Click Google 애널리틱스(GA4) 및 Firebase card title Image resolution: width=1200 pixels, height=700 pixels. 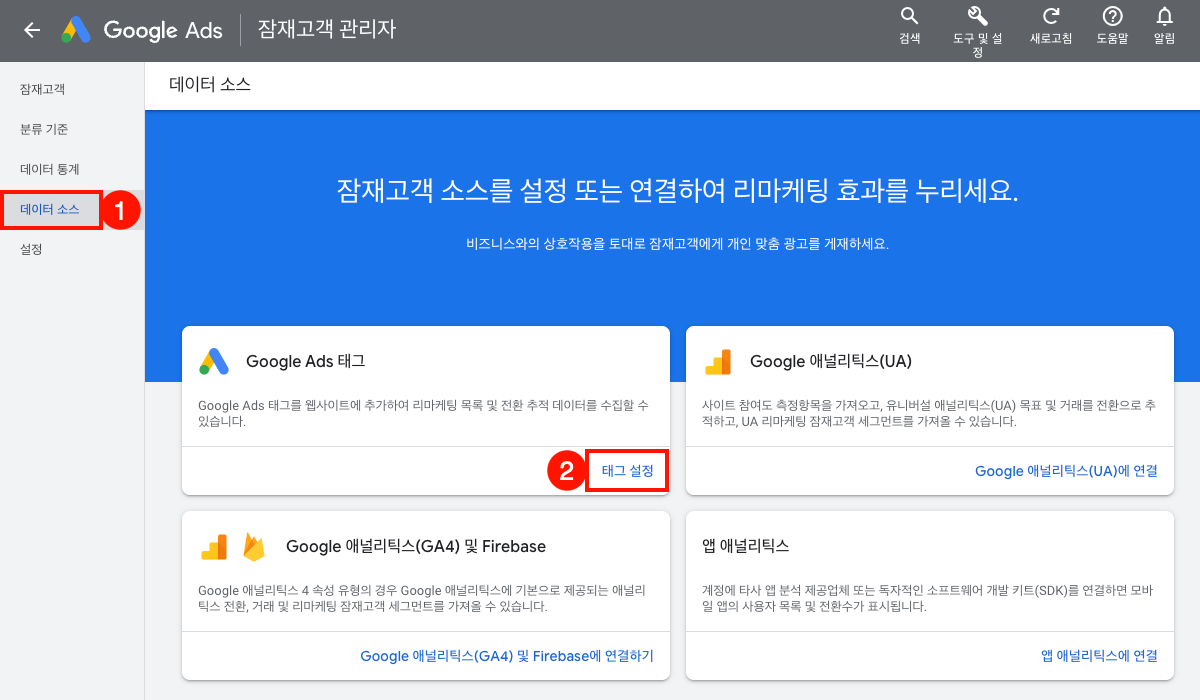click(416, 547)
